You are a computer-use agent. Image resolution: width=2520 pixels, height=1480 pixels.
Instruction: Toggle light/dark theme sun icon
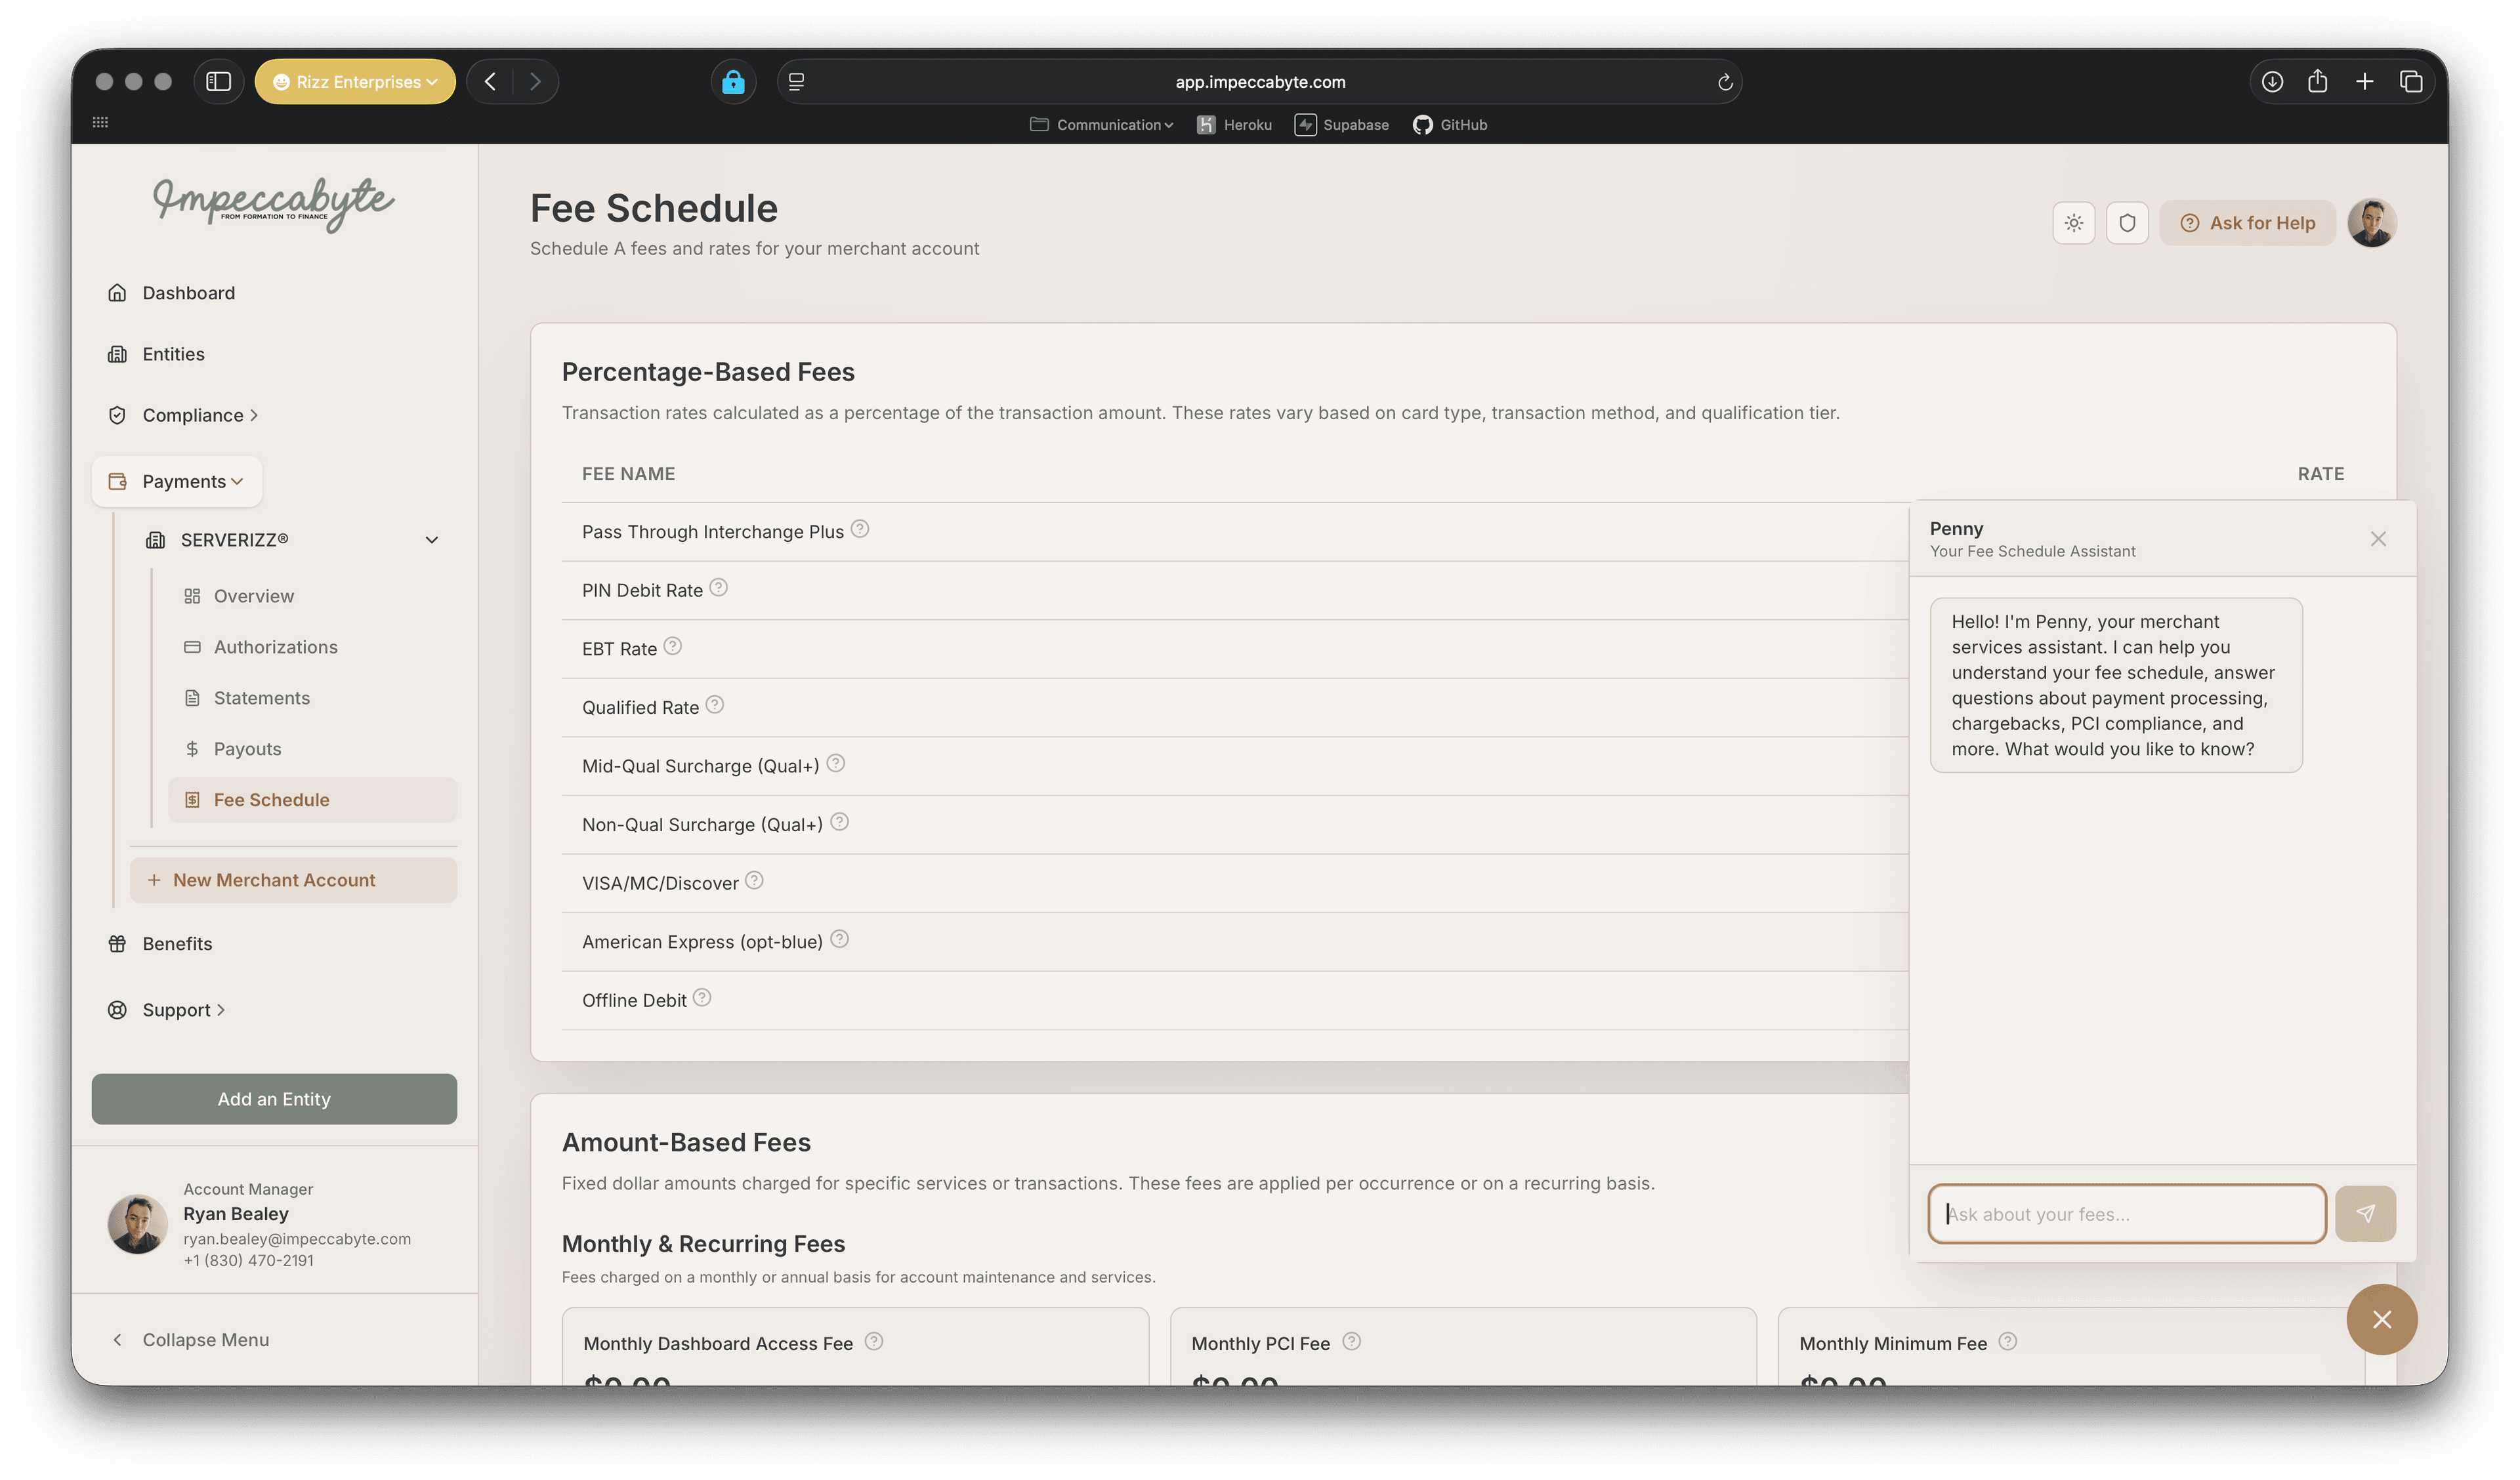(x=2073, y=223)
